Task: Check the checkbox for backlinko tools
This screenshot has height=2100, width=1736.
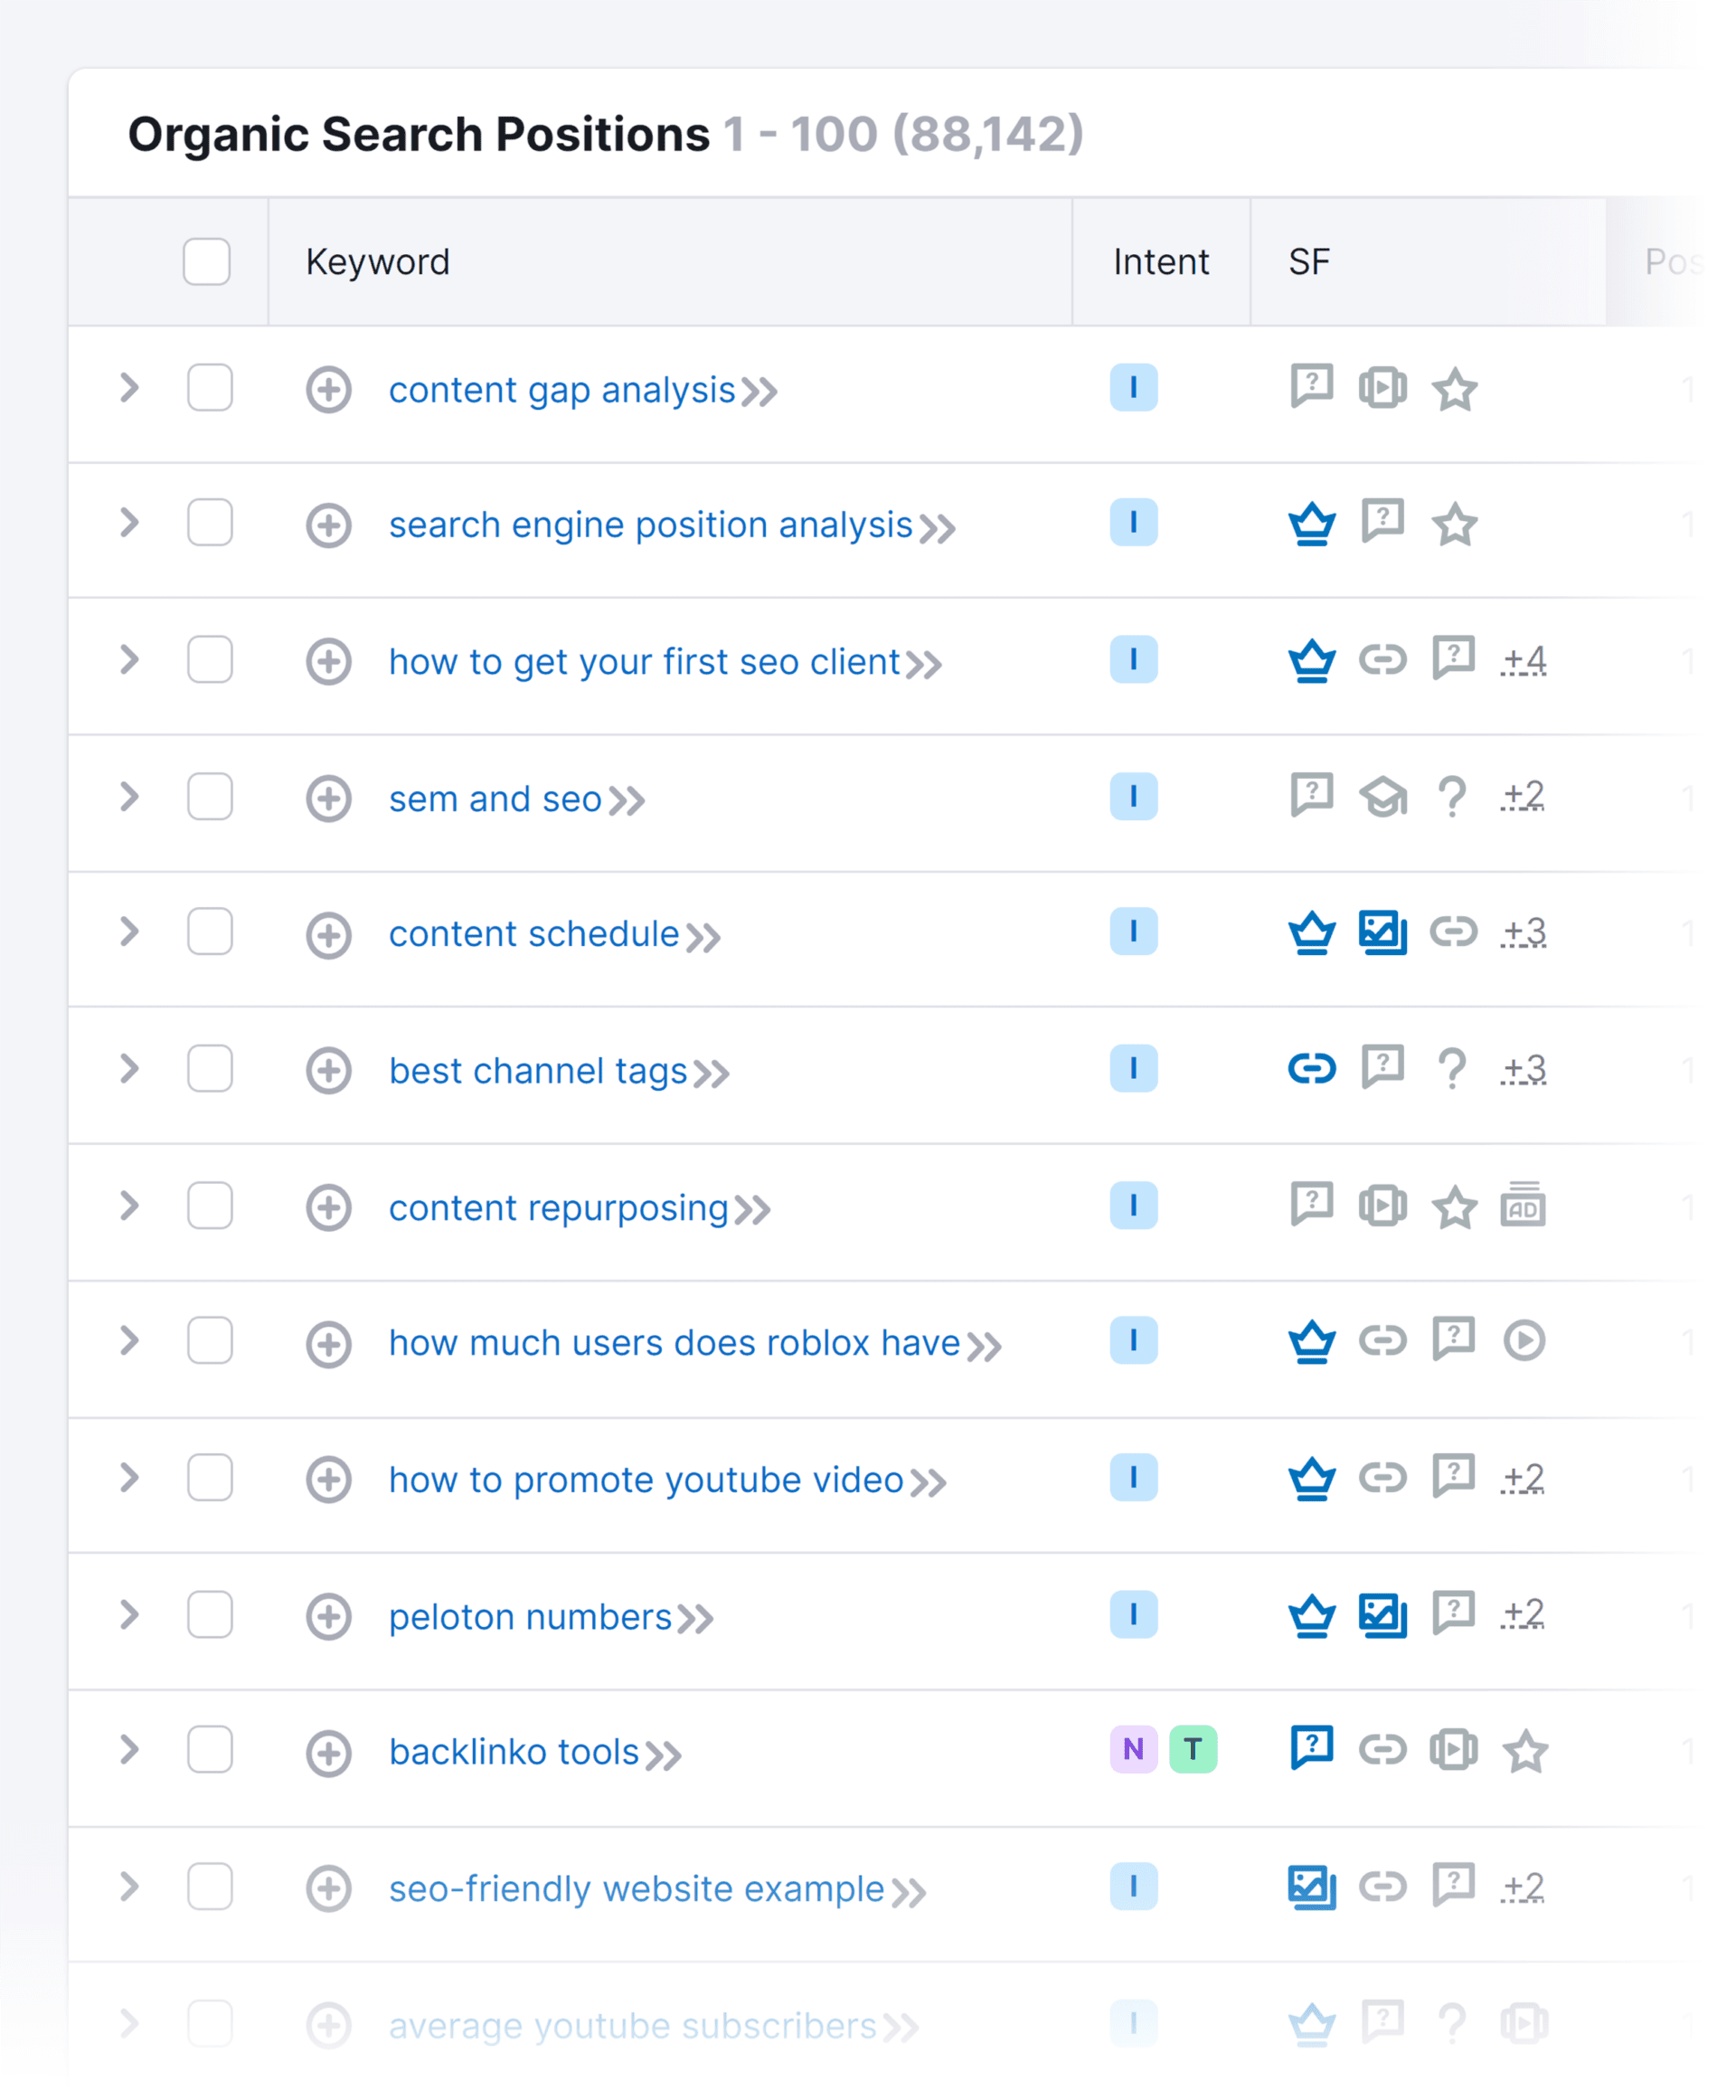Action: click(209, 1751)
